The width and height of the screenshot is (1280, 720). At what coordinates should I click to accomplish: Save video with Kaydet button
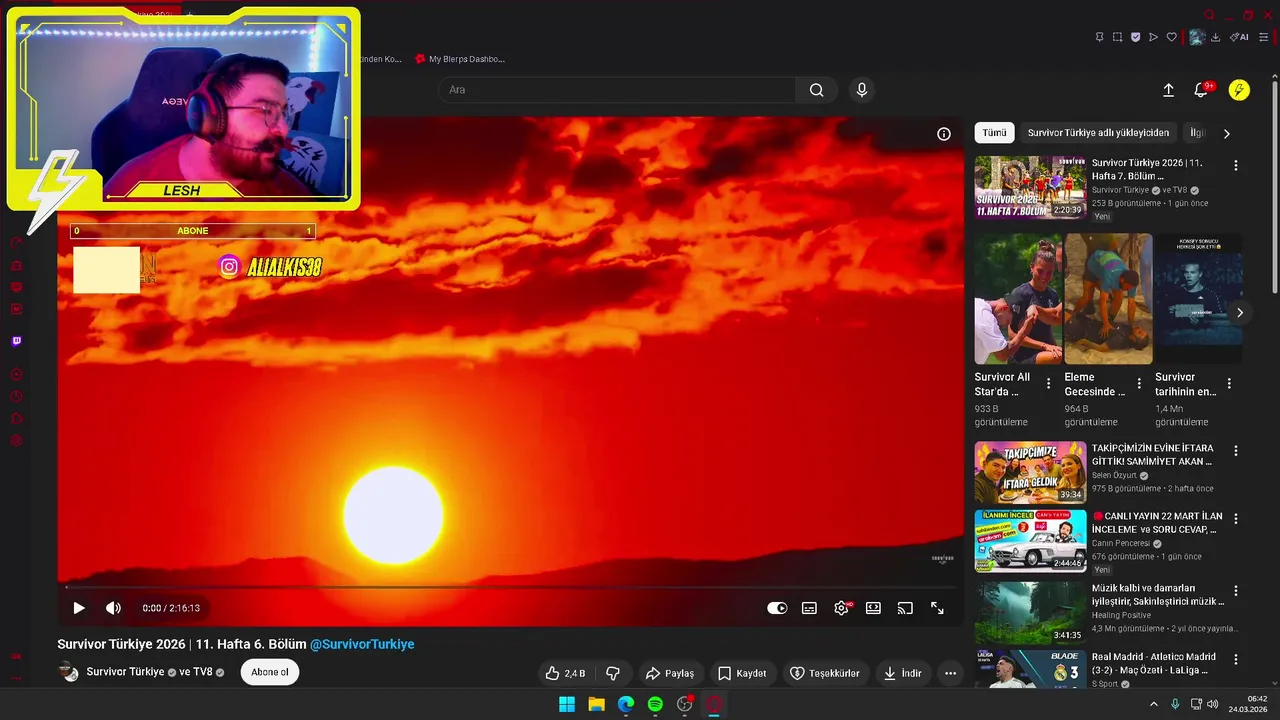[x=742, y=673]
